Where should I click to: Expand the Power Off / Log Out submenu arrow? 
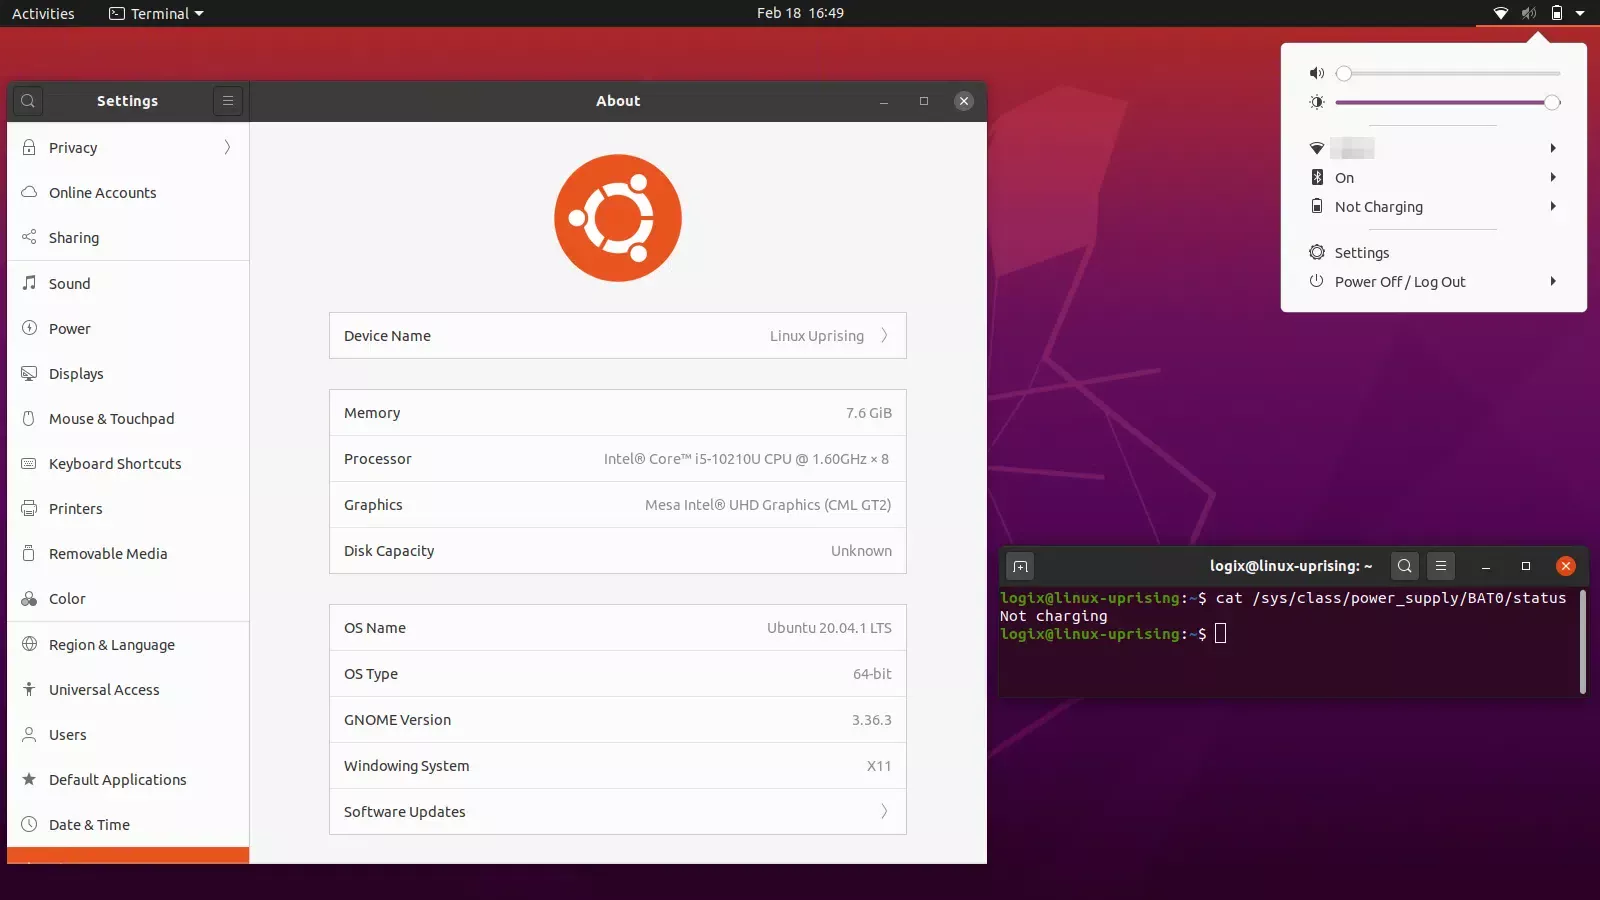(1553, 281)
